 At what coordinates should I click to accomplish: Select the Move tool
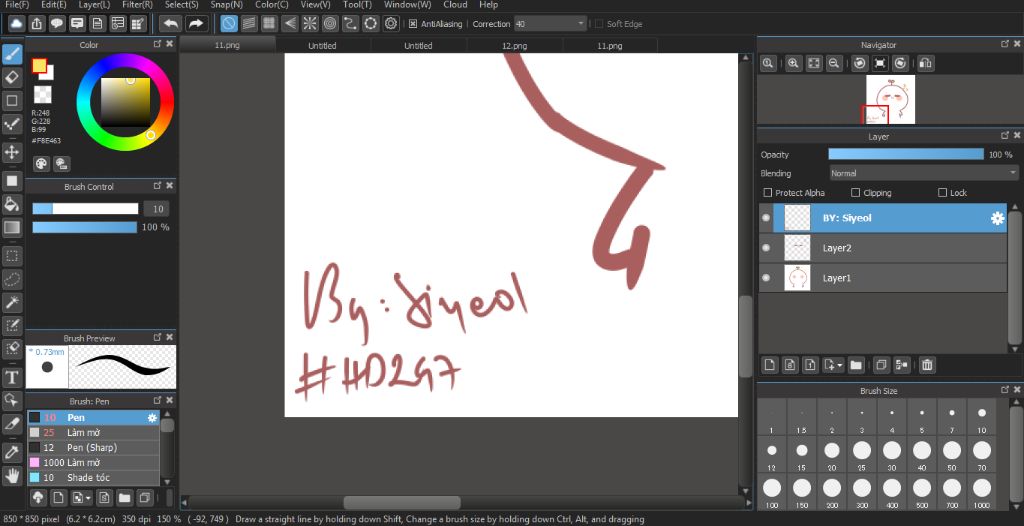click(x=12, y=152)
